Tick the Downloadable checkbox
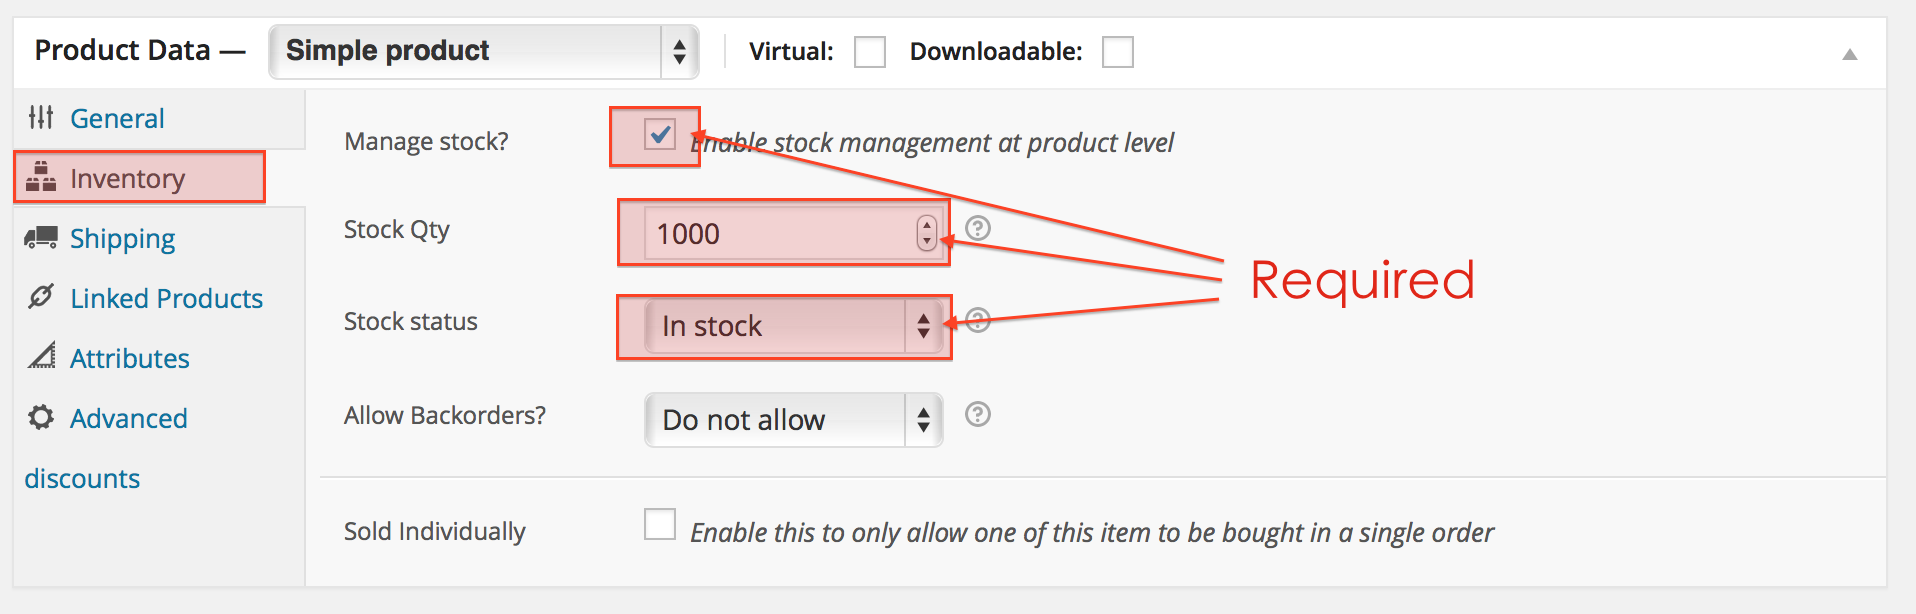Image resolution: width=1916 pixels, height=614 pixels. (x=1118, y=52)
